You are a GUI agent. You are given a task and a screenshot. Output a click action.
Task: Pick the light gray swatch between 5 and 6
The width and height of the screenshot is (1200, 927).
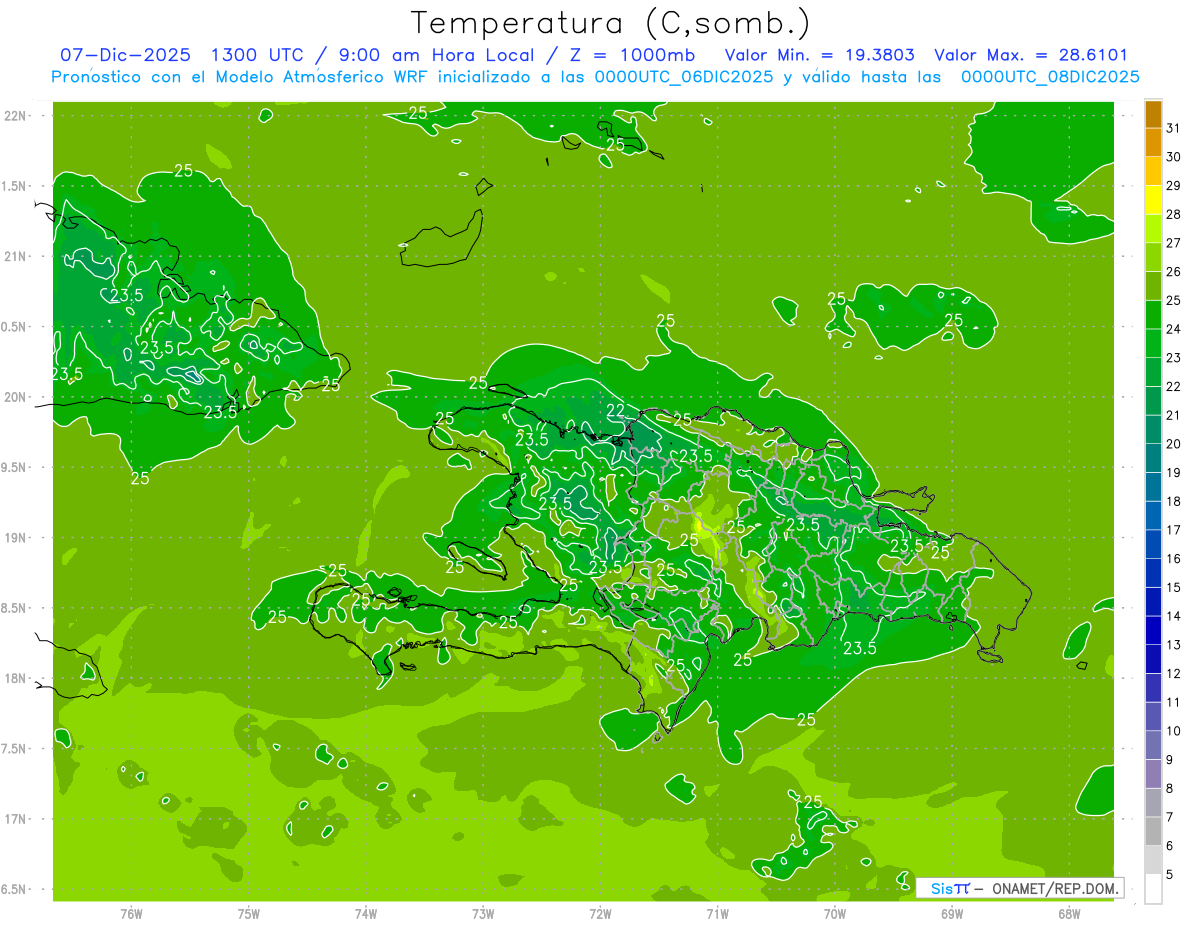1153,860
